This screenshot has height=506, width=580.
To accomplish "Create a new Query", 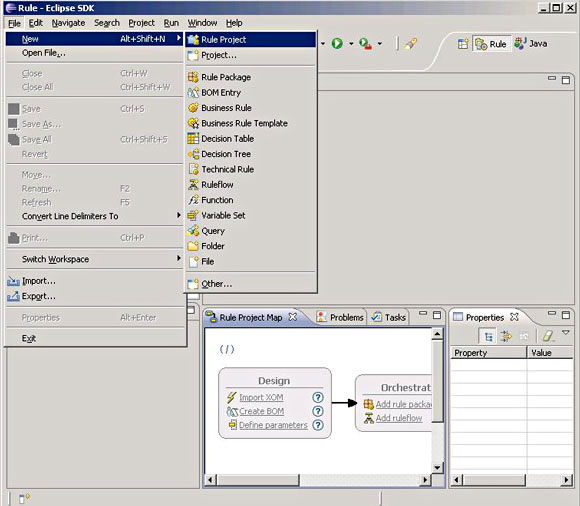I will (x=251, y=231).
